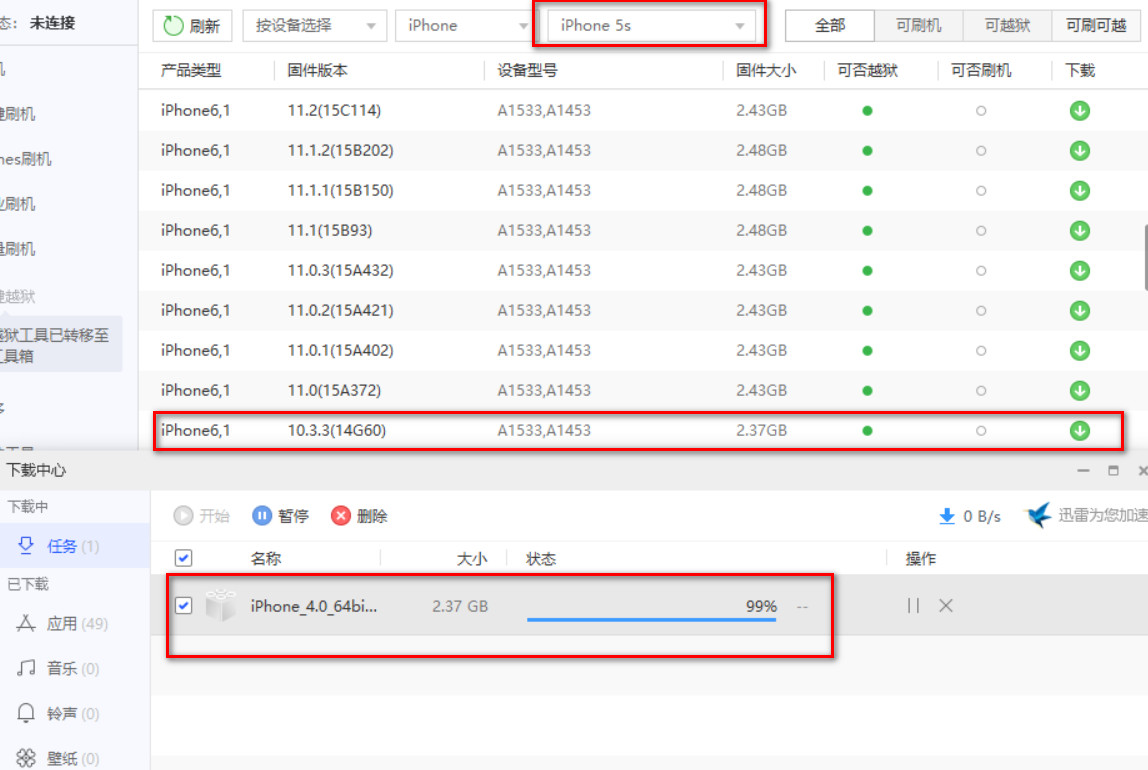Download firmware 11.1(15B93)

1079,231
